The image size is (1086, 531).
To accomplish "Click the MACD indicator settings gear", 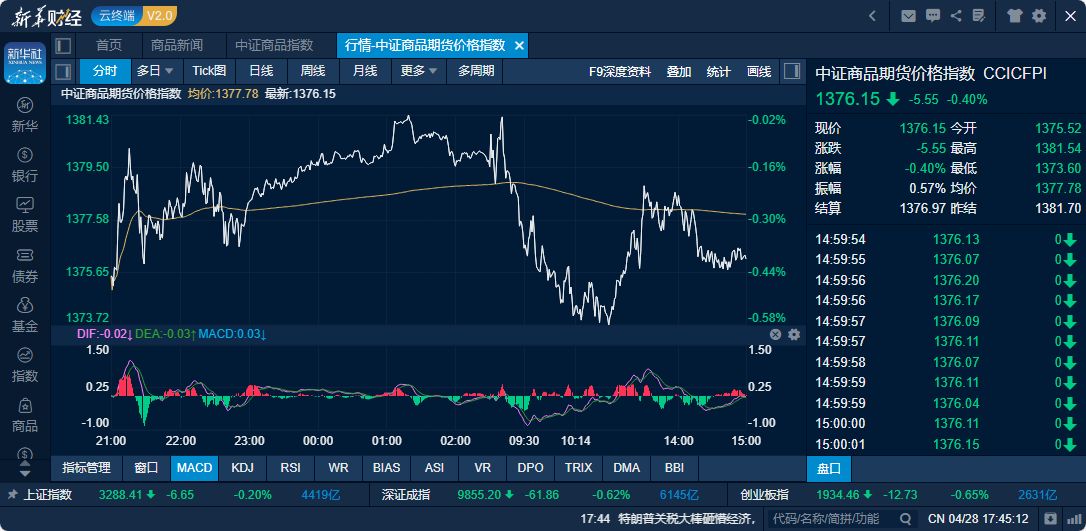I will pos(794,334).
